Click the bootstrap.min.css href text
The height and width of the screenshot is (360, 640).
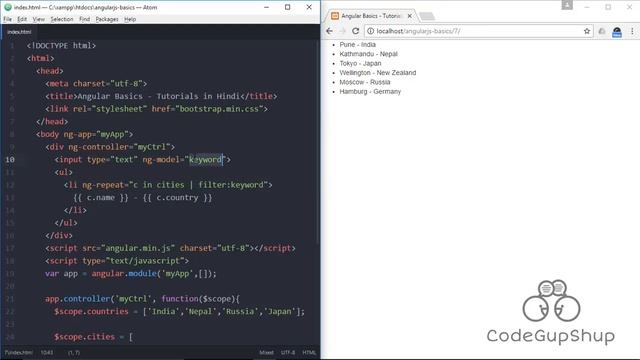[x=219, y=109]
